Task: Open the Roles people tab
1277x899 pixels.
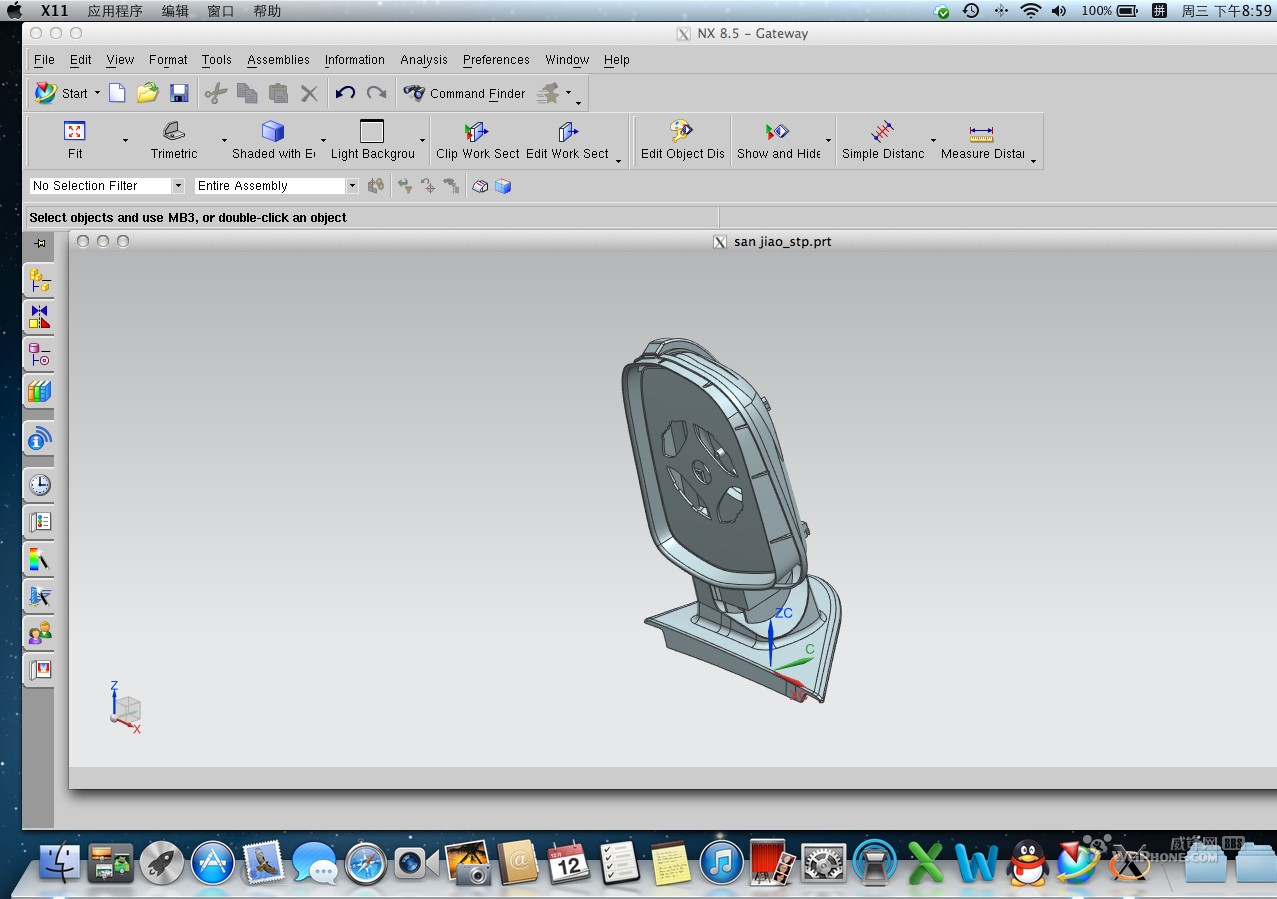Action: (x=39, y=632)
